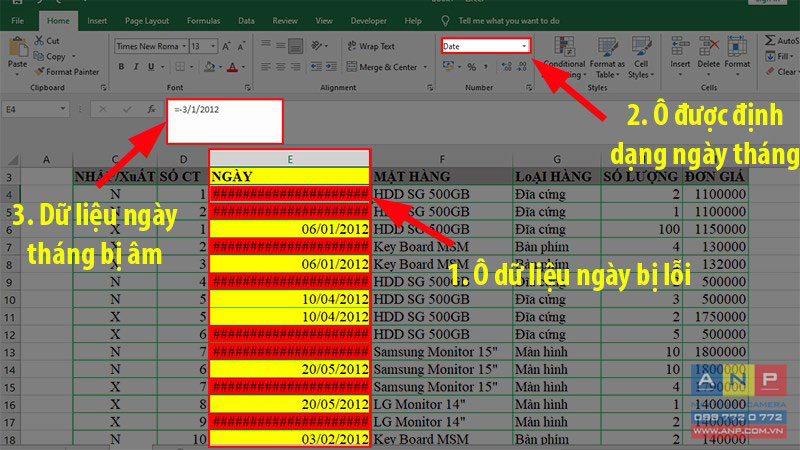The width and height of the screenshot is (800, 450).
Task: Click the Copy icon
Action: [39, 56]
